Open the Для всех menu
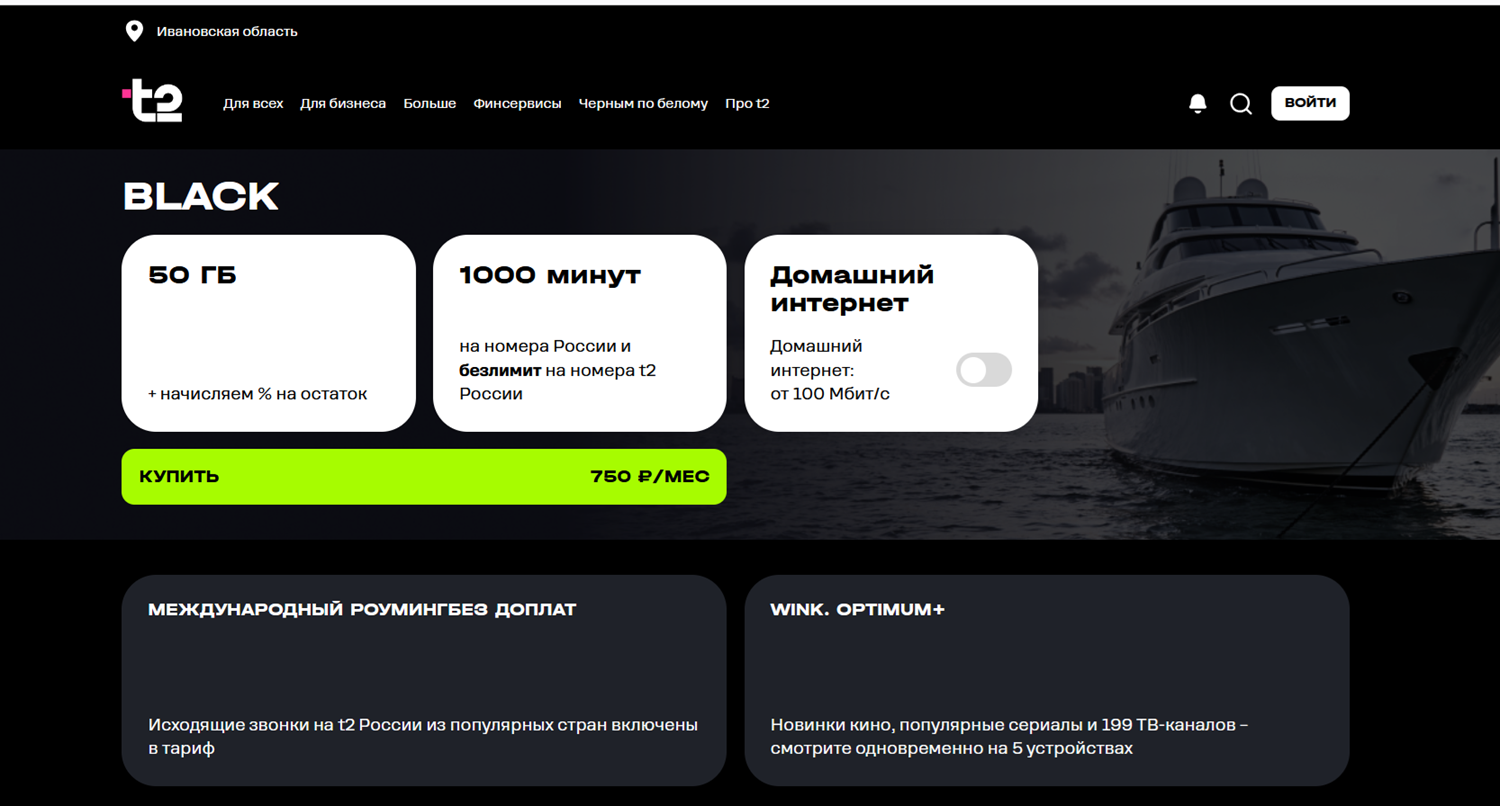This screenshot has width=1500, height=806. pyautogui.click(x=253, y=103)
